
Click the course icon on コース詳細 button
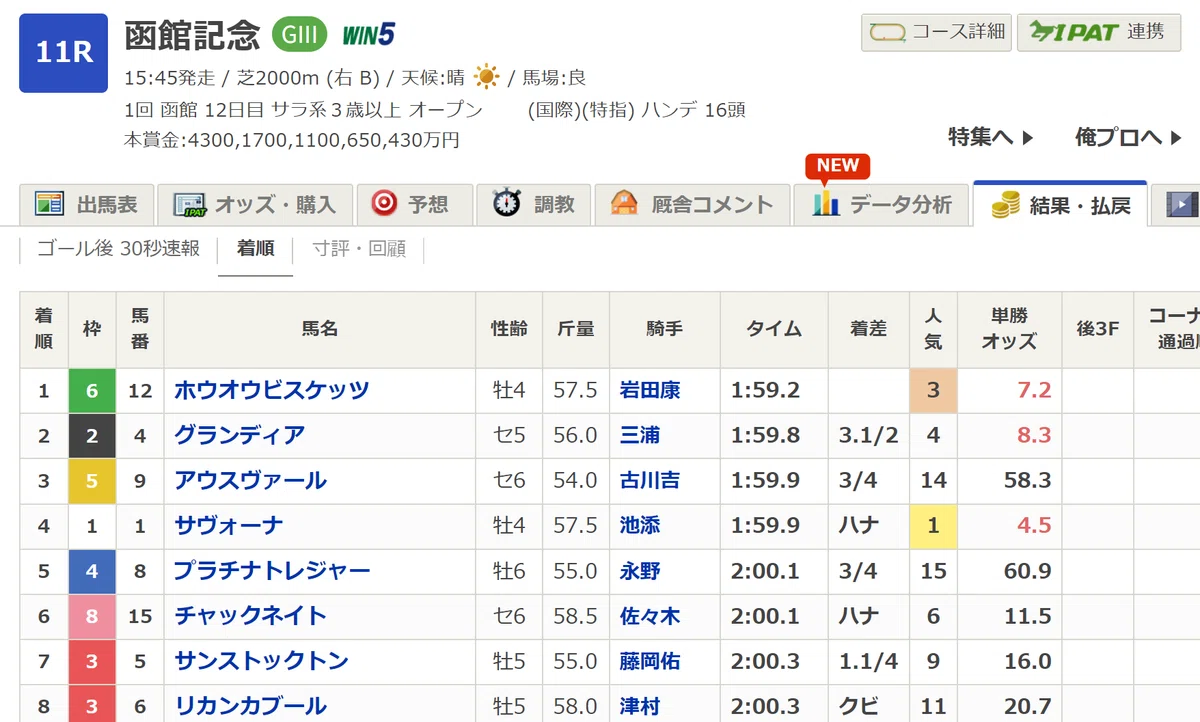pos(888,32)
